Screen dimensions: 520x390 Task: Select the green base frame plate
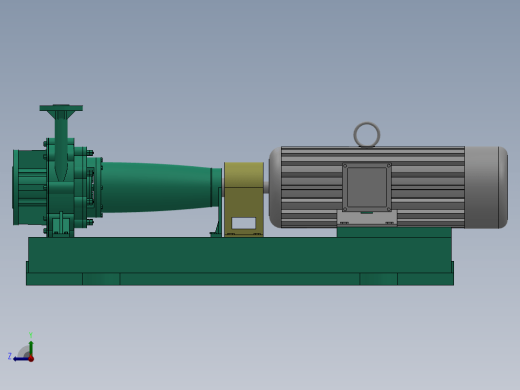(240, 261)
